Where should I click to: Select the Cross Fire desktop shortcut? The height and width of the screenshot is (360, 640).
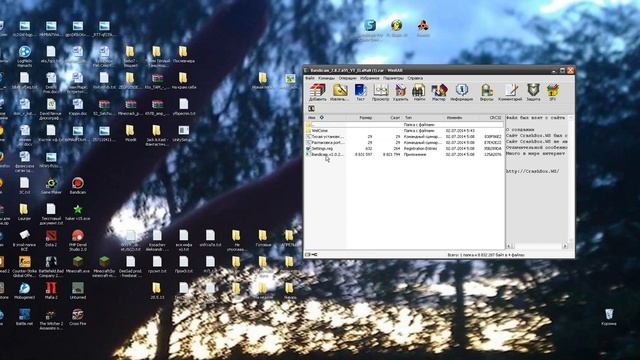(78, 317)
